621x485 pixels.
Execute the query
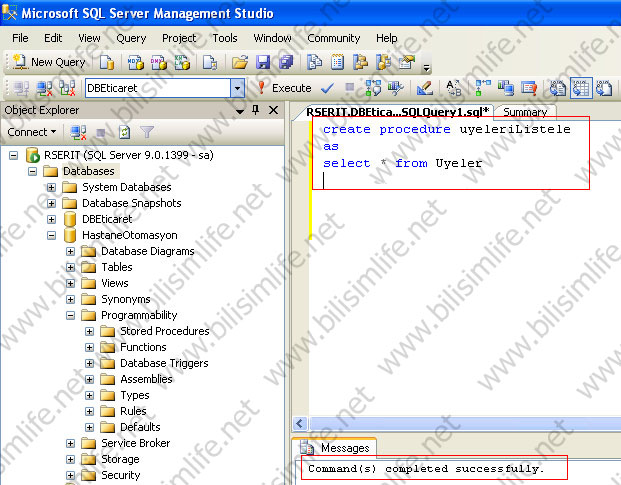pos(284,88)
